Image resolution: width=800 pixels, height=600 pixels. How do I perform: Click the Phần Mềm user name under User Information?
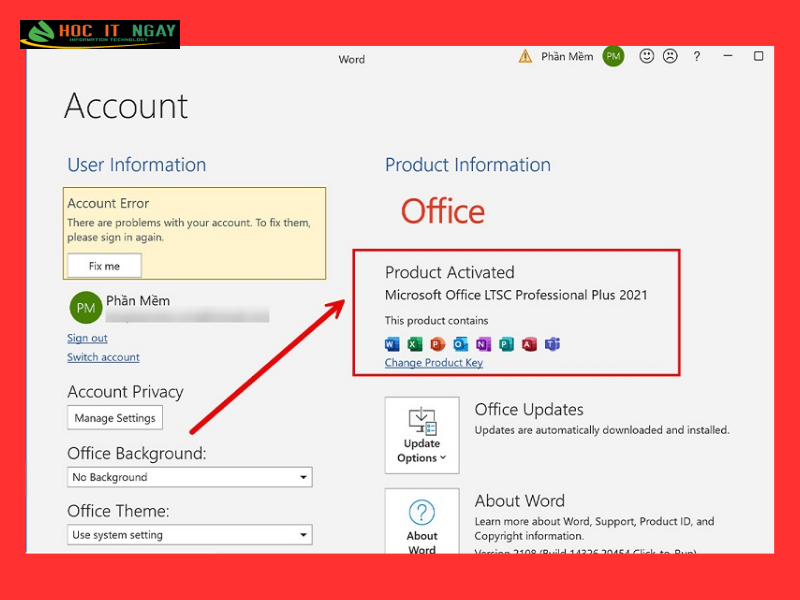coord(138,301)
